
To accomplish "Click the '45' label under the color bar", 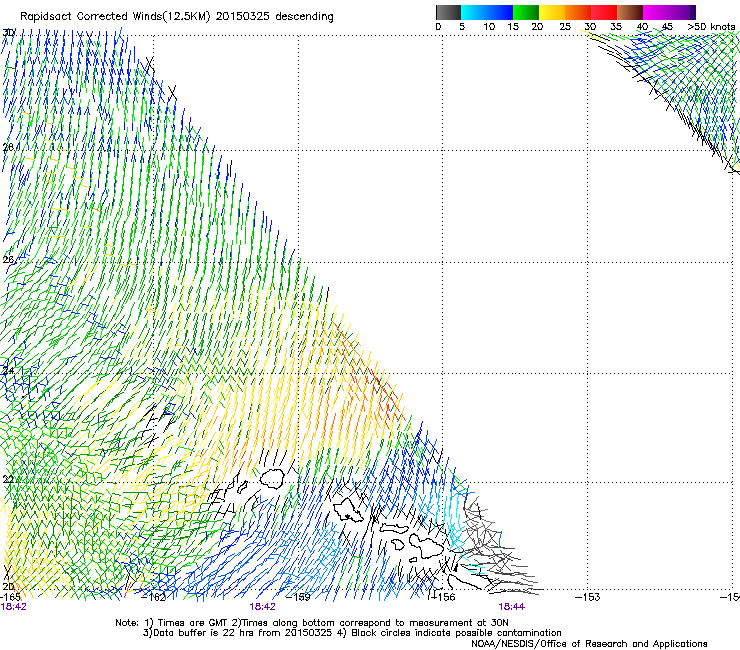I will (x=667, y=27).
